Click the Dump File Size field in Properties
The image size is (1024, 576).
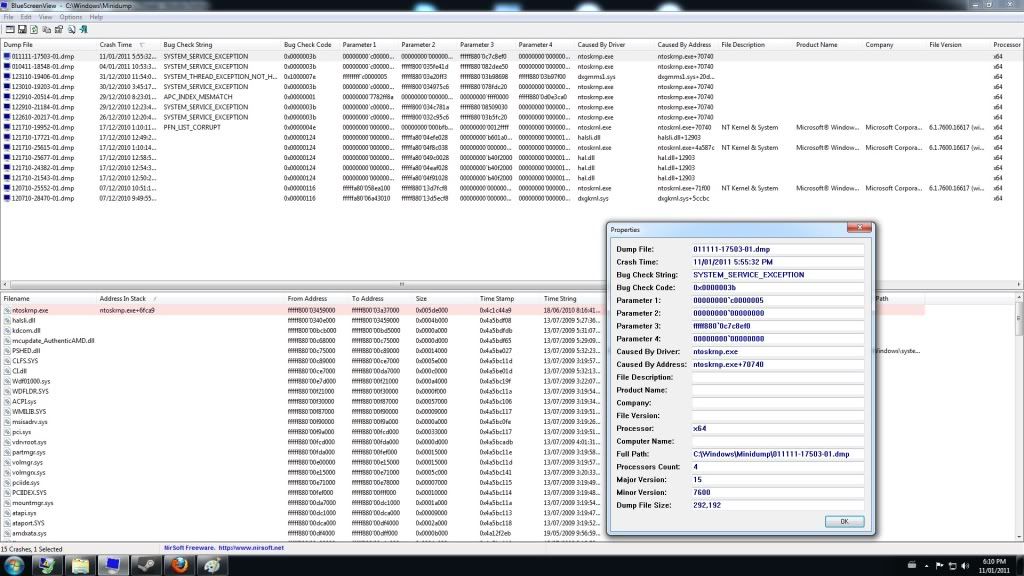click(x=778, y=505)
